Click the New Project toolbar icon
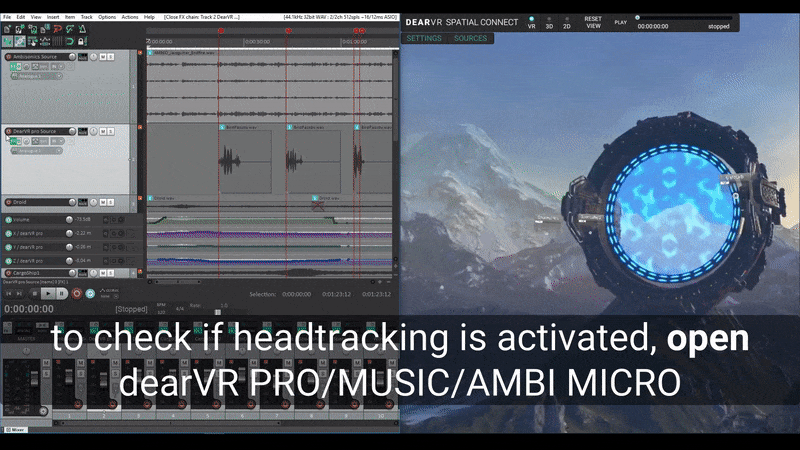 click(7, 29)
